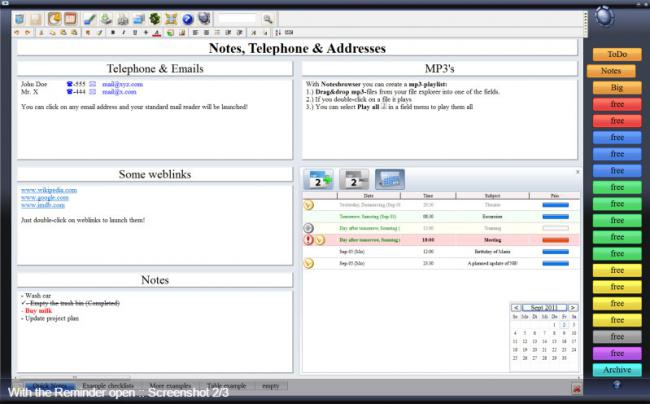Click the round knob at top right

coord(604,17)
